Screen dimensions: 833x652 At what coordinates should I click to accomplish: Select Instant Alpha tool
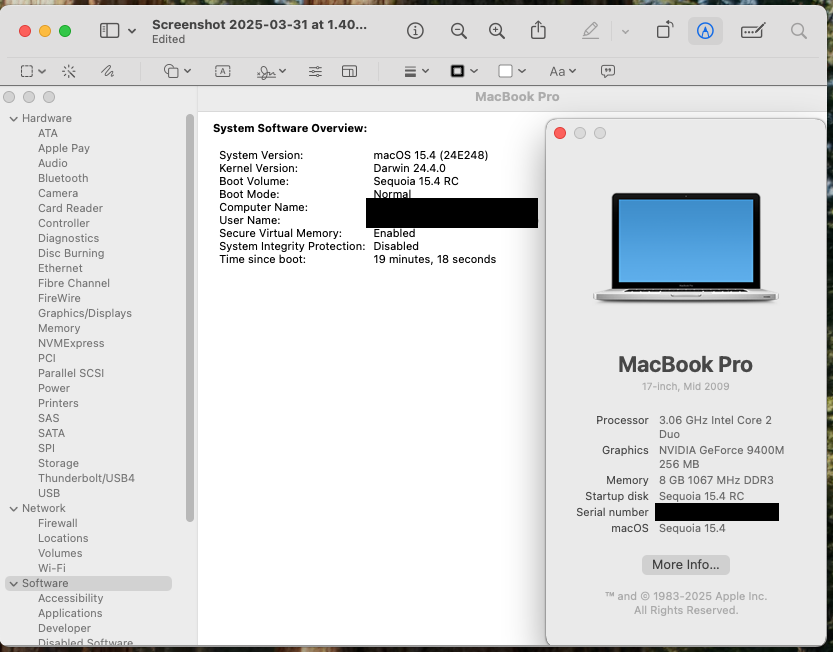pyautogui.click(x=69, y=71)
